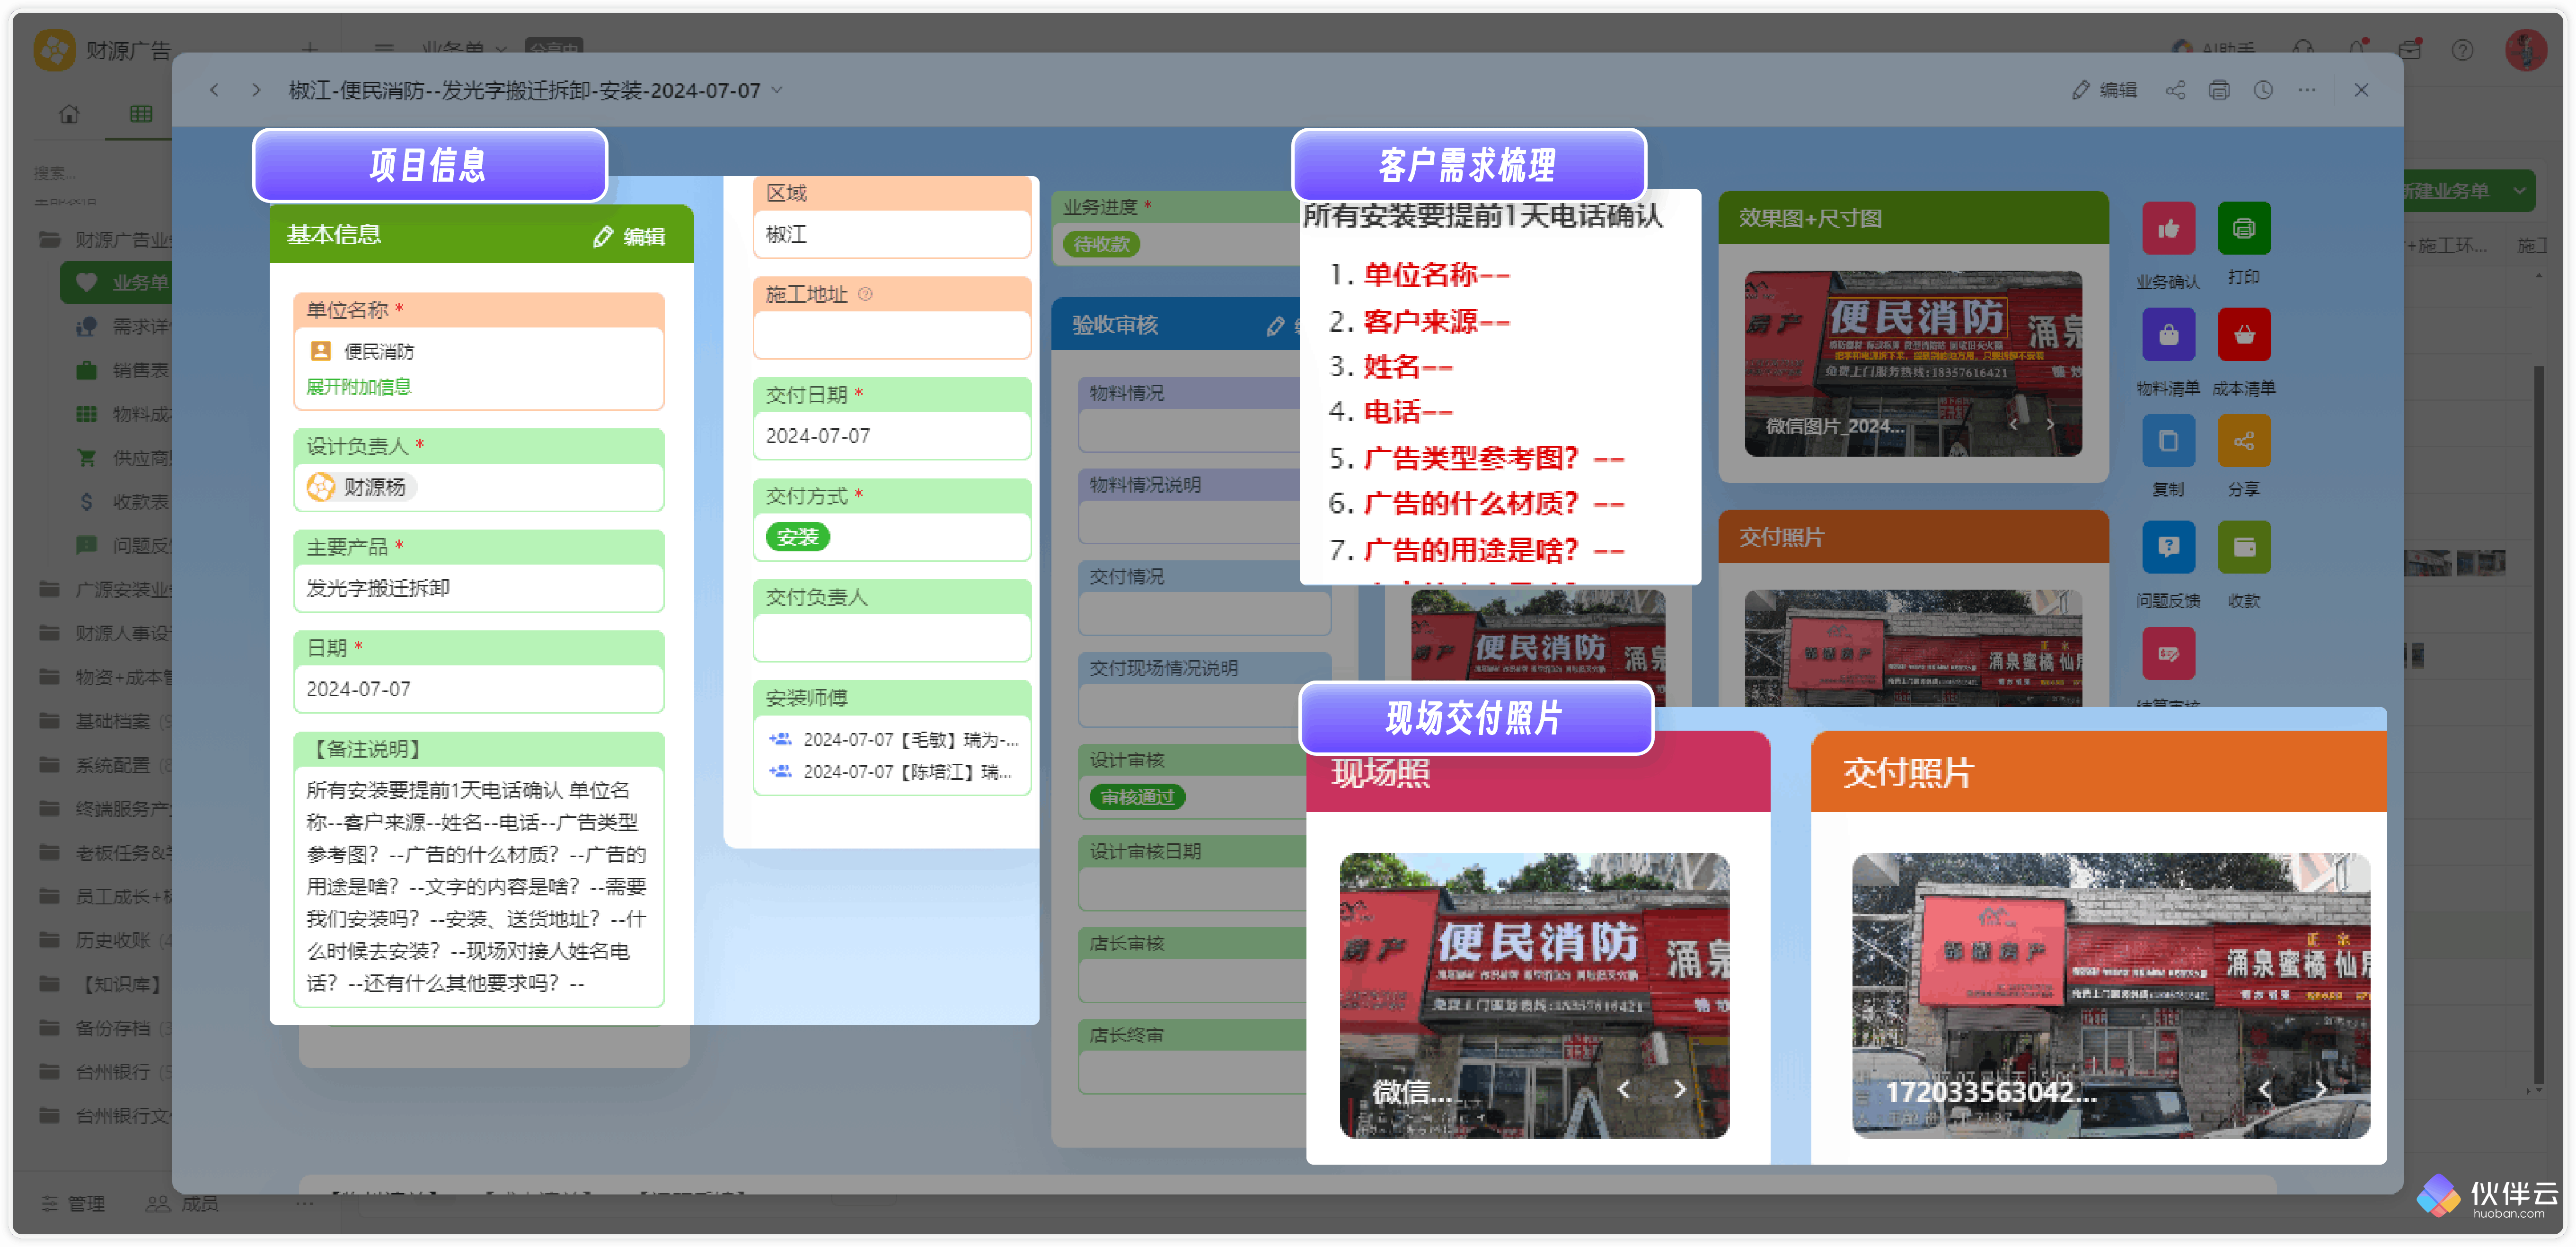Expand the 财源人事 folder
2576x1247 pixels.
click(49, 633)
